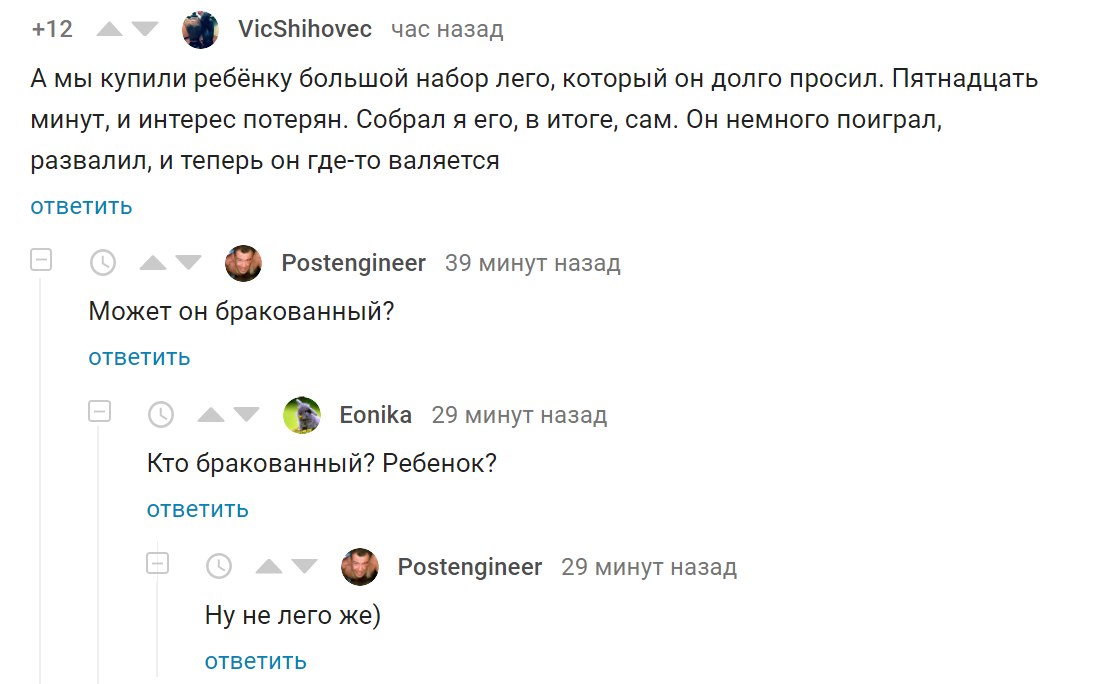Reply to 'Ну не лего же)' comment
Viewport: 1106px width, 684px height.
tap(255, 661)
